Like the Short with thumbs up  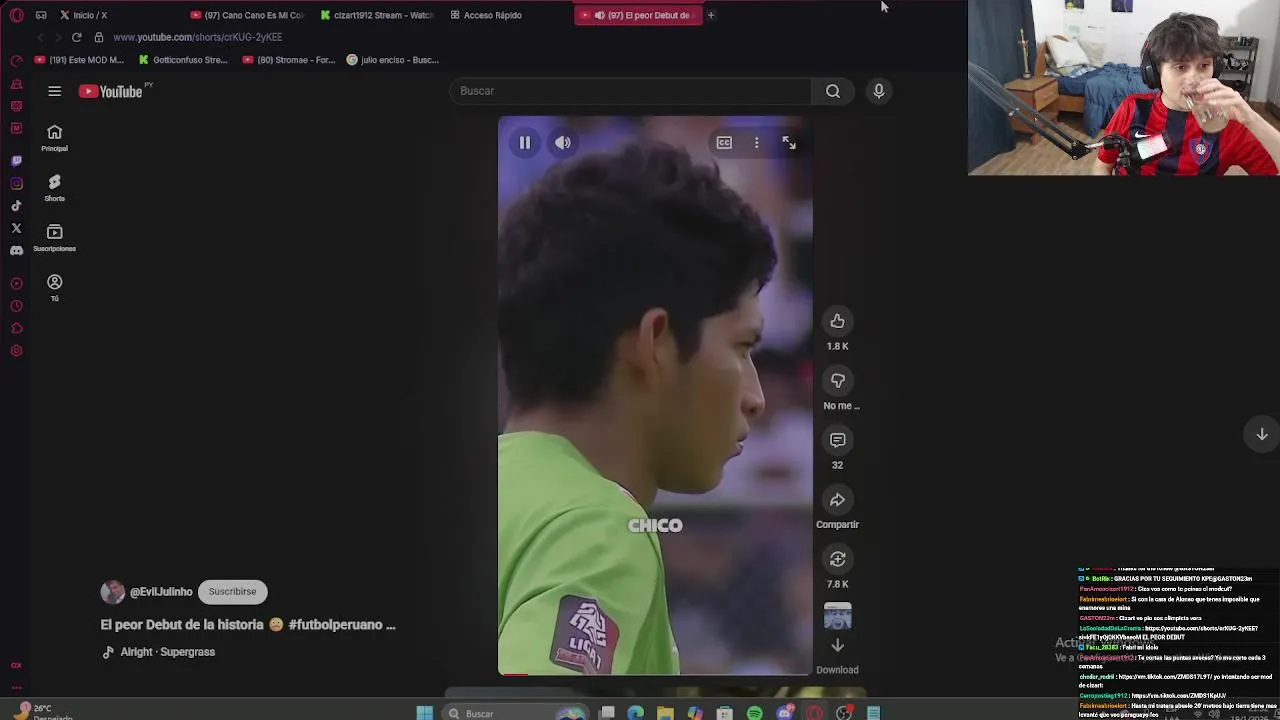837,321
